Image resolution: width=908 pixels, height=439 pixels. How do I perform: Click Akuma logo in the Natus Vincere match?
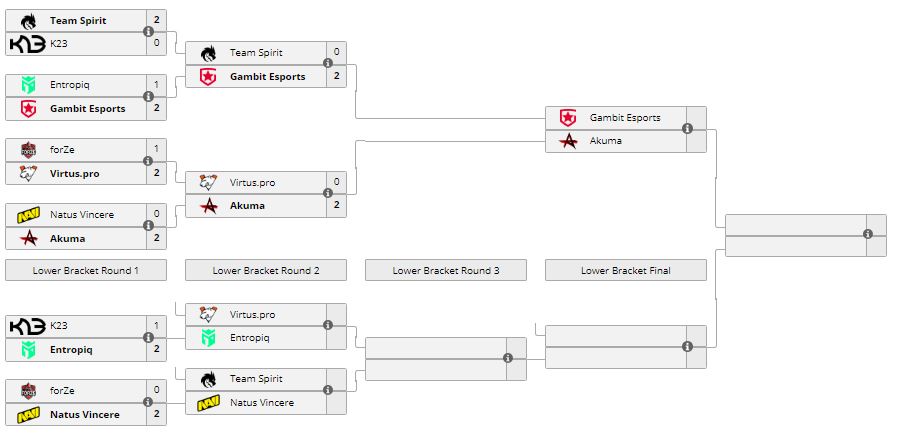point(28,238)
